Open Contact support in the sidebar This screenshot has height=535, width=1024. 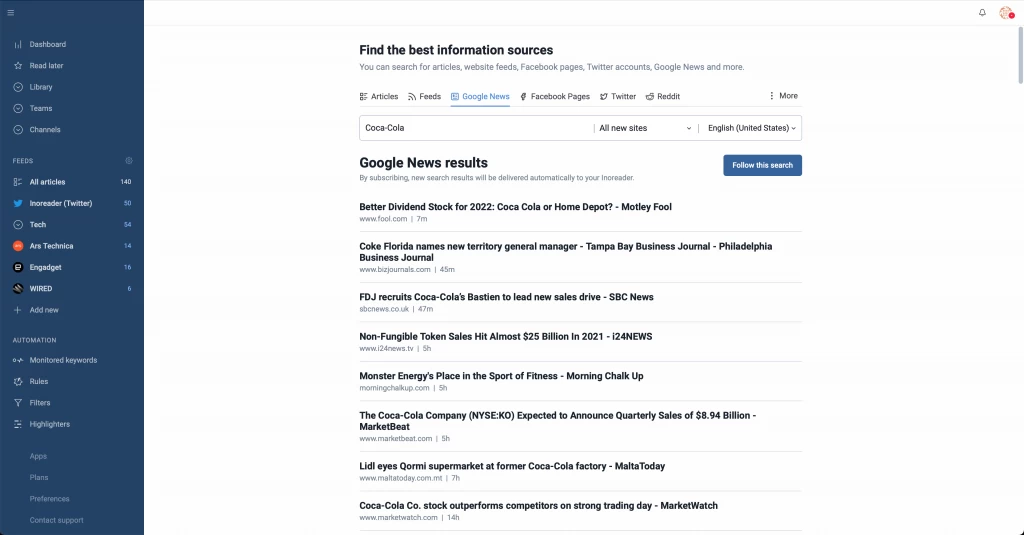coord(56,521)
